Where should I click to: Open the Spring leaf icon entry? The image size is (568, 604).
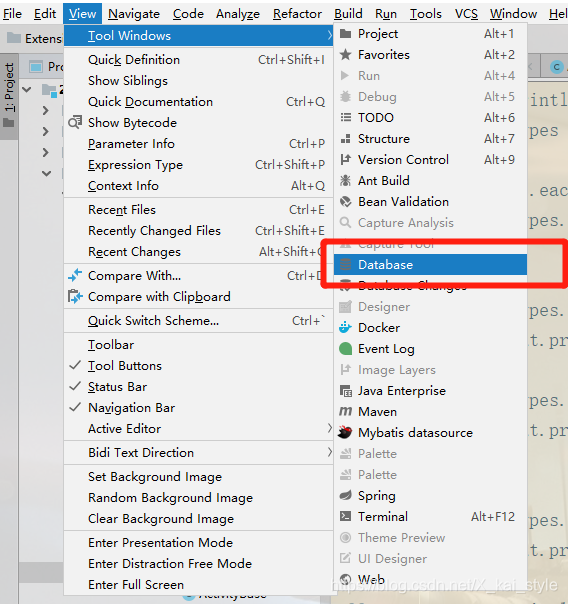coord(345,495)
